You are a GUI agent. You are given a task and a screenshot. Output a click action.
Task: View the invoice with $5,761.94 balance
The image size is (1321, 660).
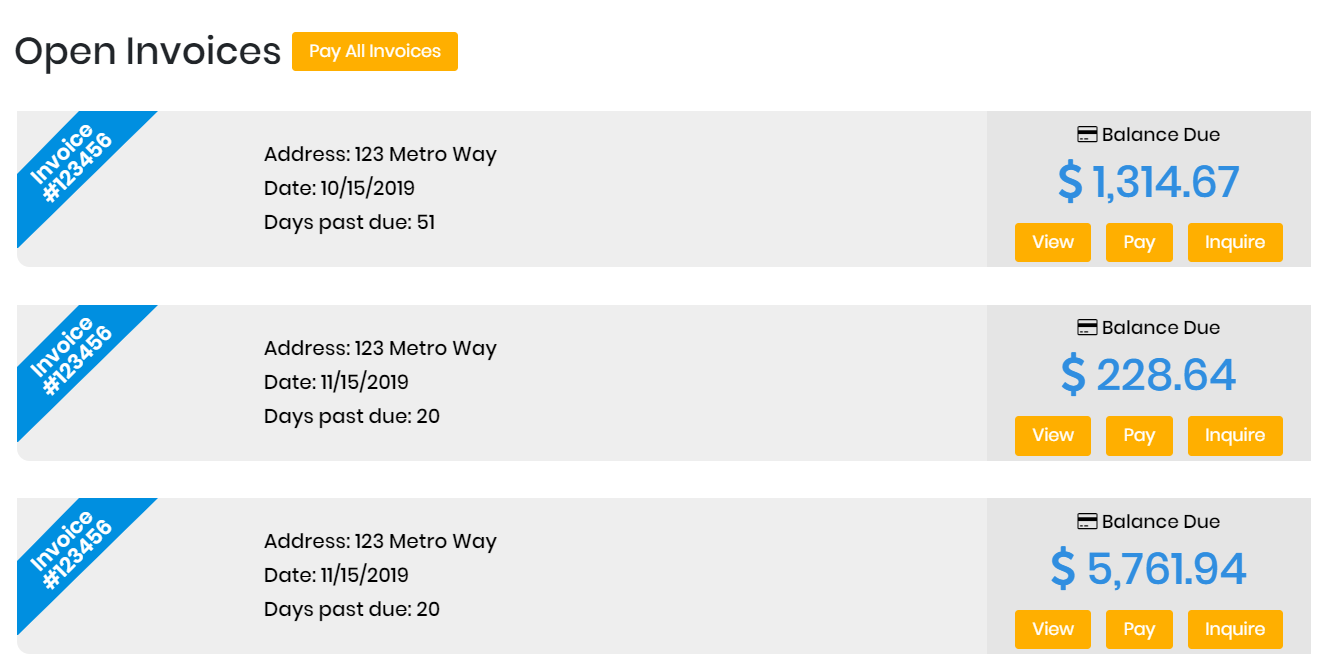point(1052,629)
